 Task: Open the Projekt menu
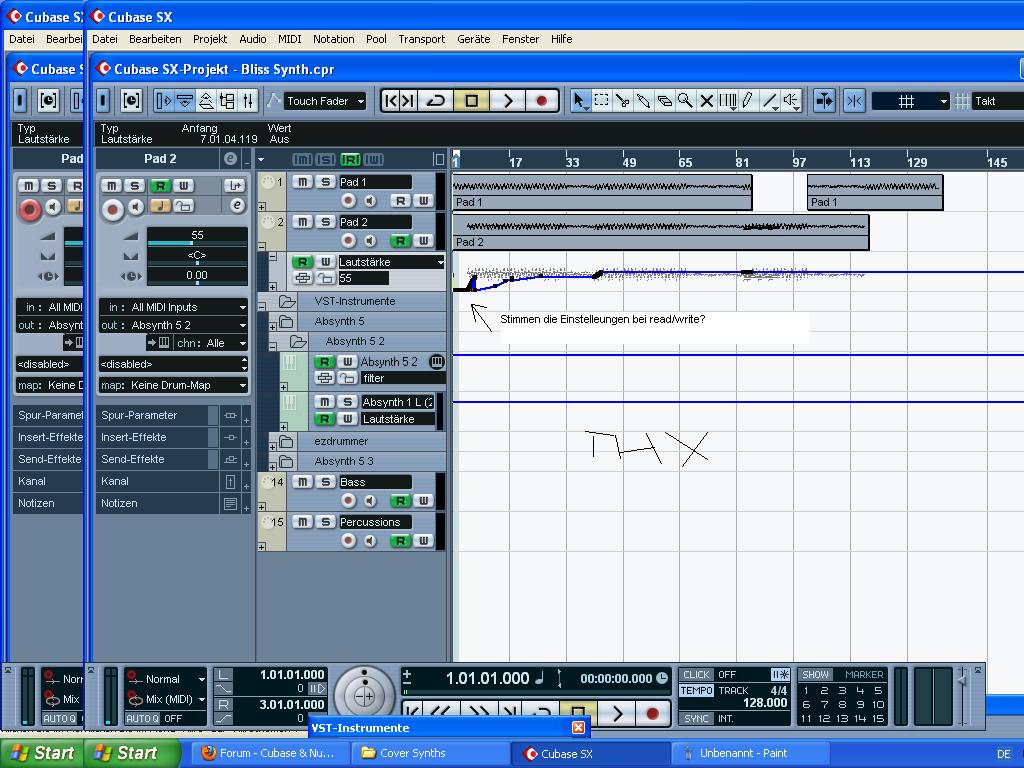210,39
